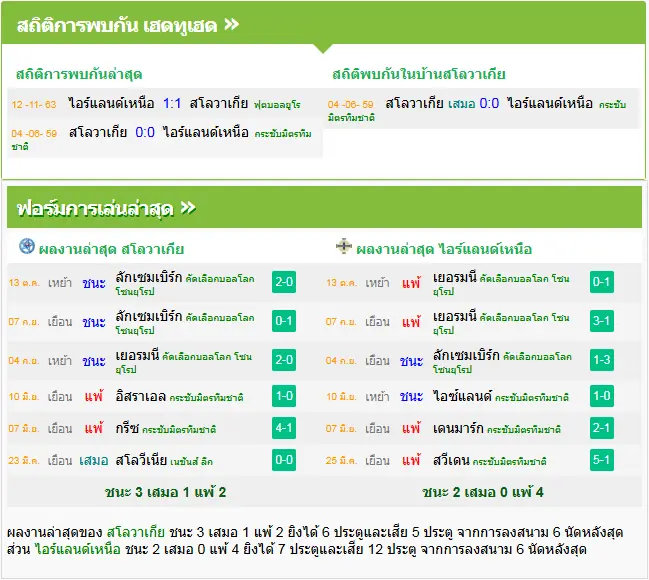The width and height of the screenshot is (649, 580).
Task: Click the double chevron after สถิติการพบกัน เฮดทูเฮด
Action: [x=231, y=25]
